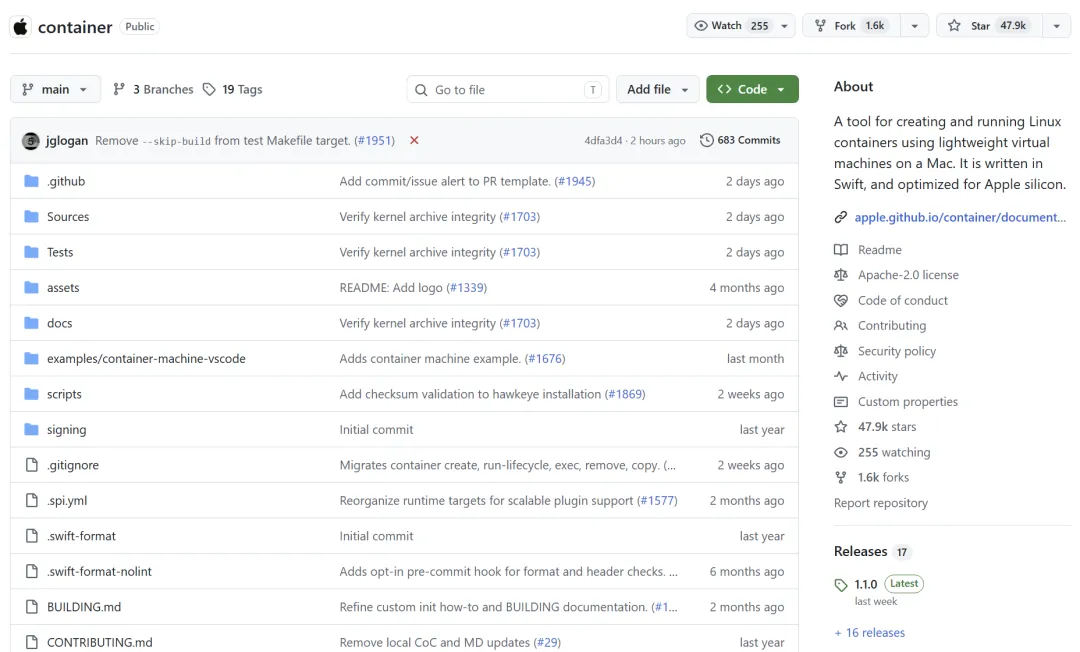Open the star lists dropdown arrow

[x=1057, y=26]
